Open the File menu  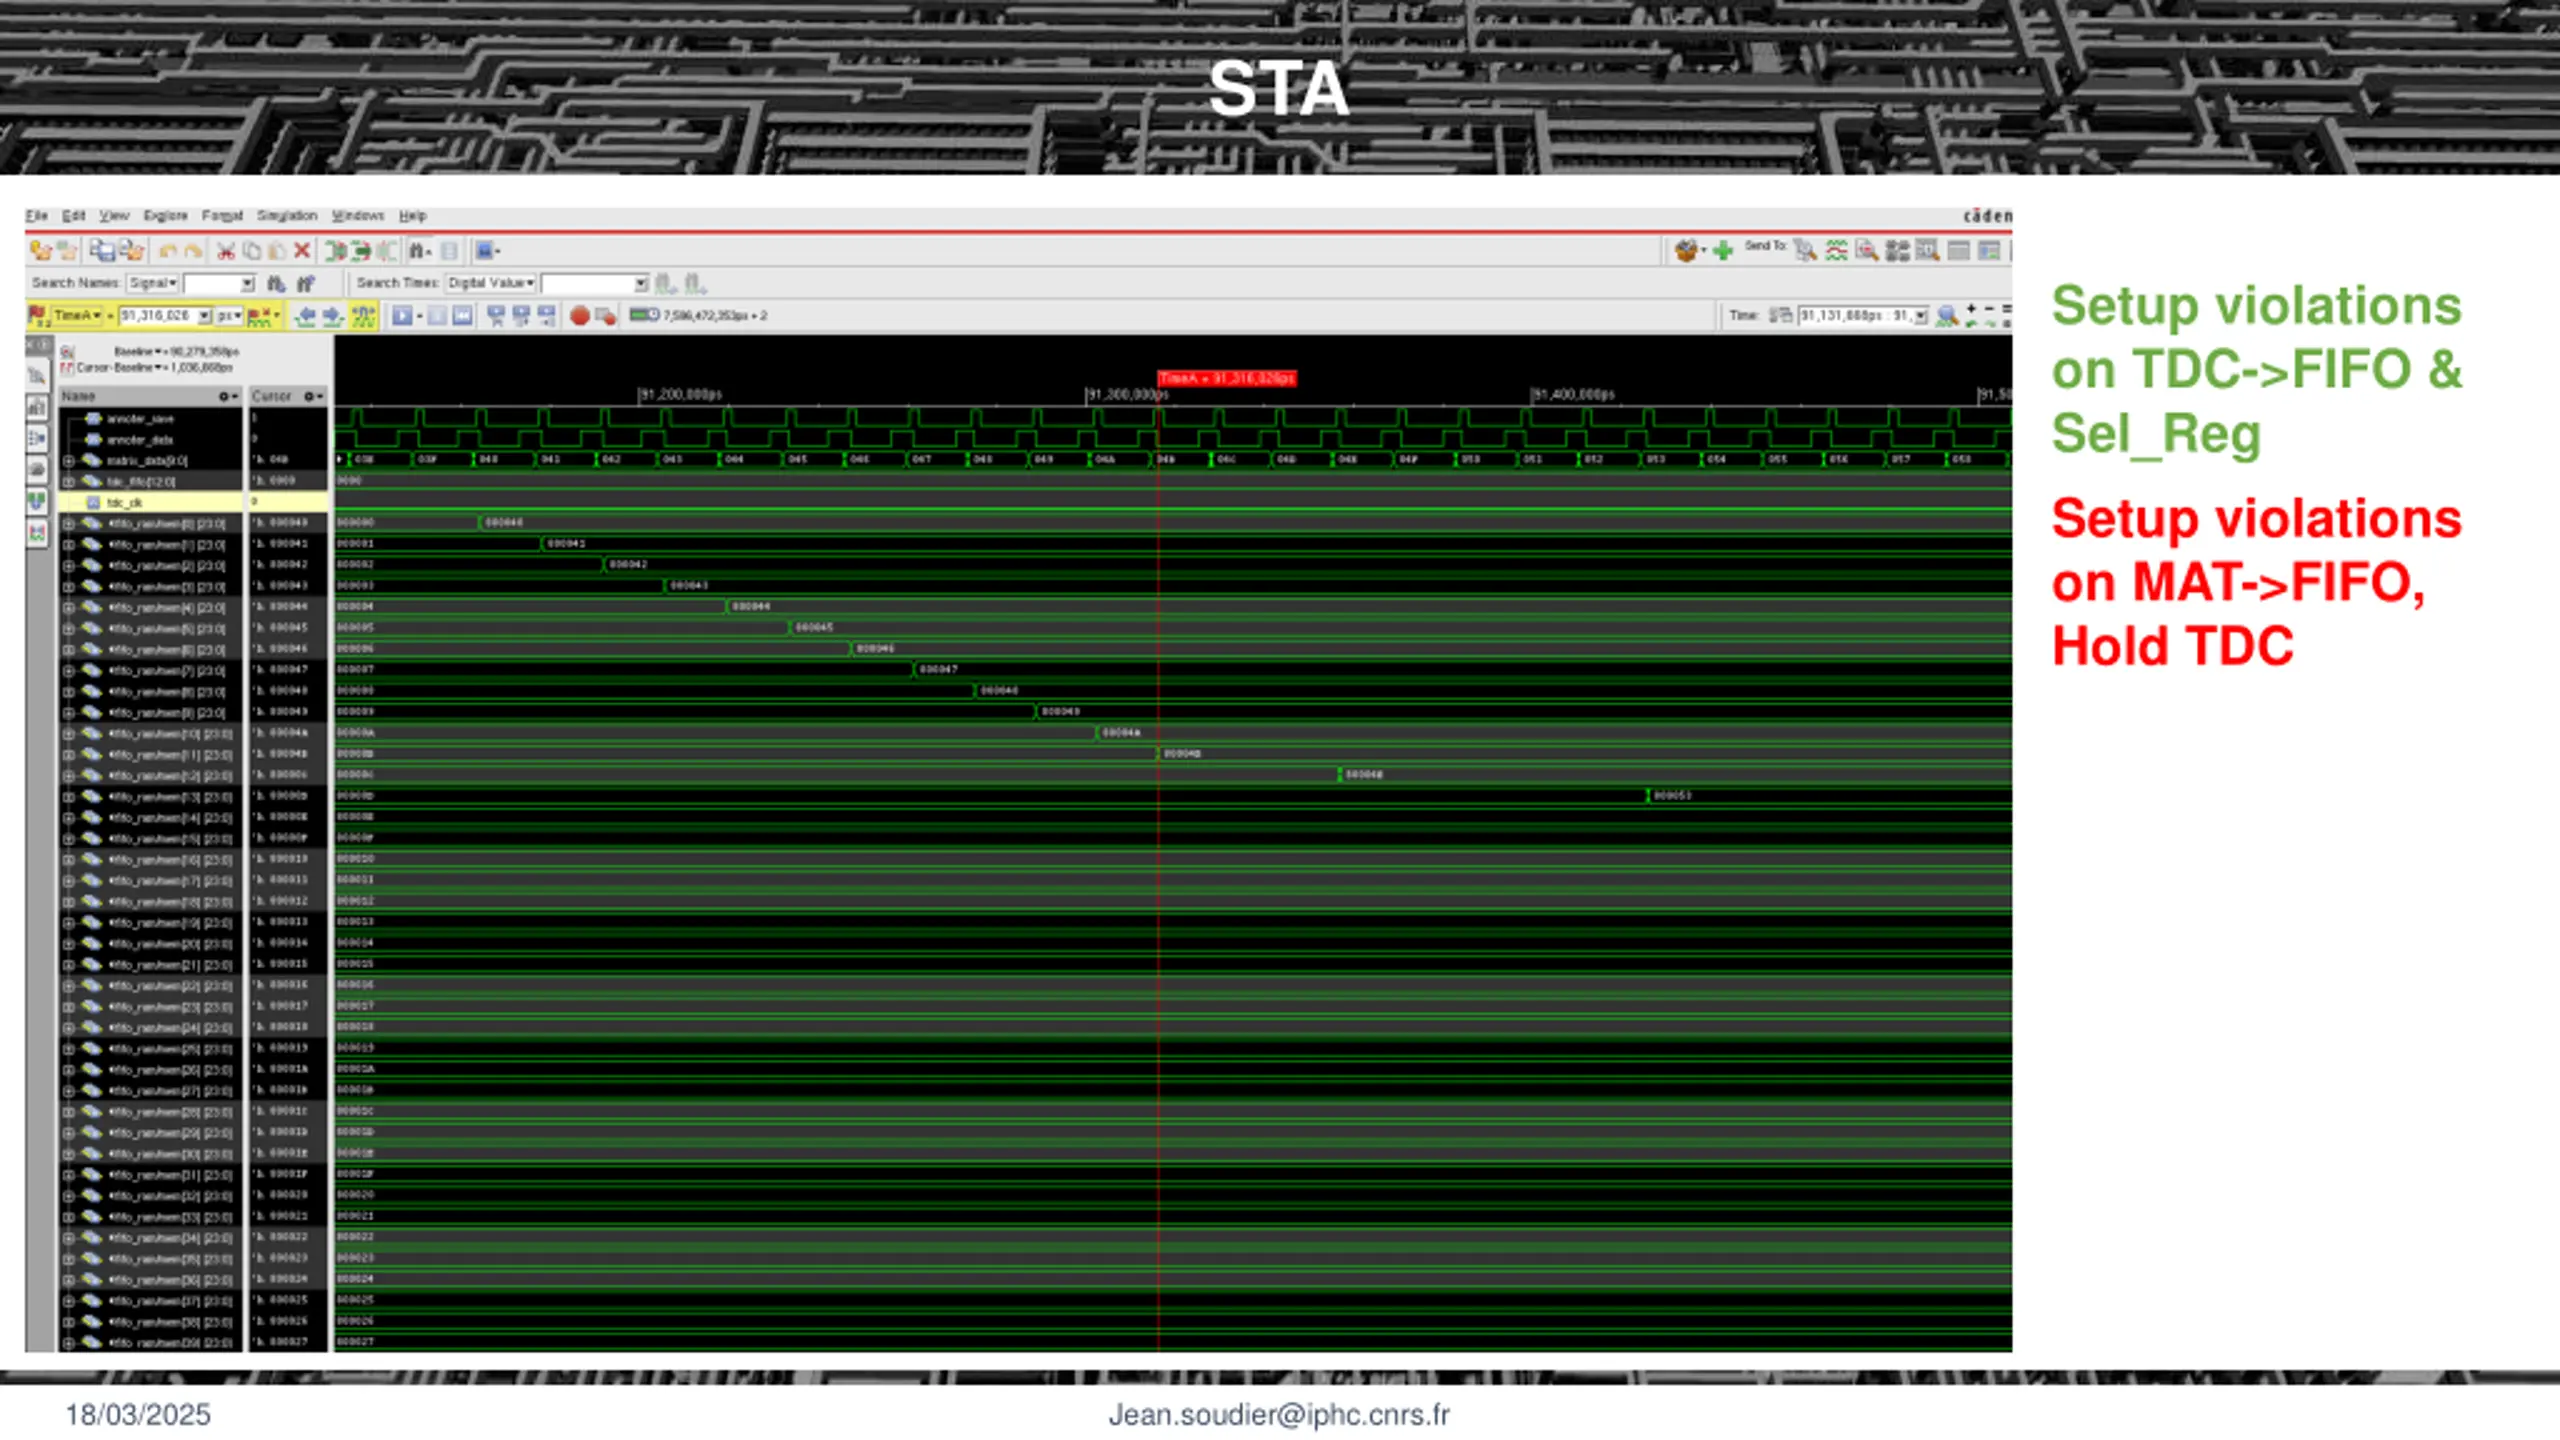click(x=37, y=215)
